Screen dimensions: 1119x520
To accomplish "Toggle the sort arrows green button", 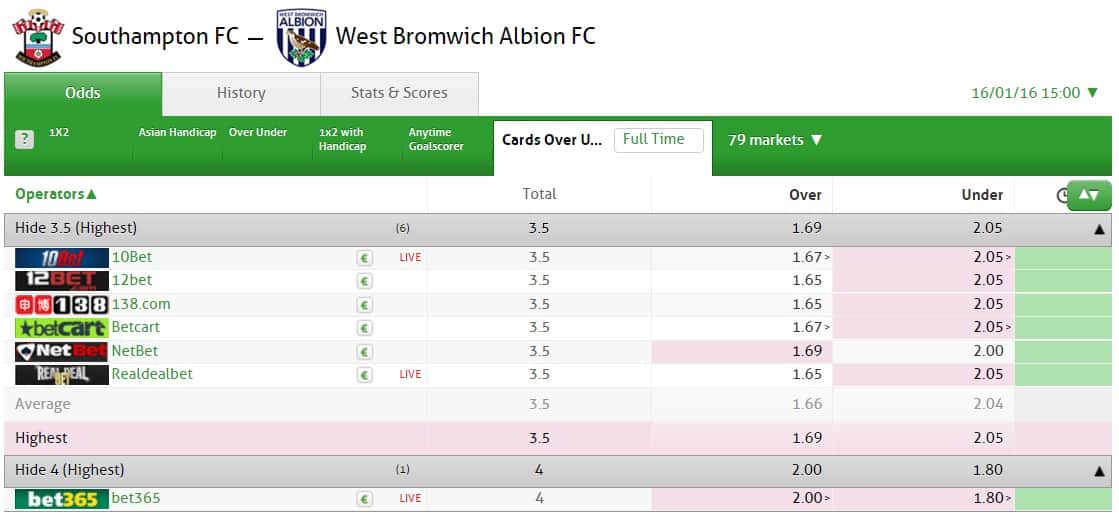I will [1089, 195].
